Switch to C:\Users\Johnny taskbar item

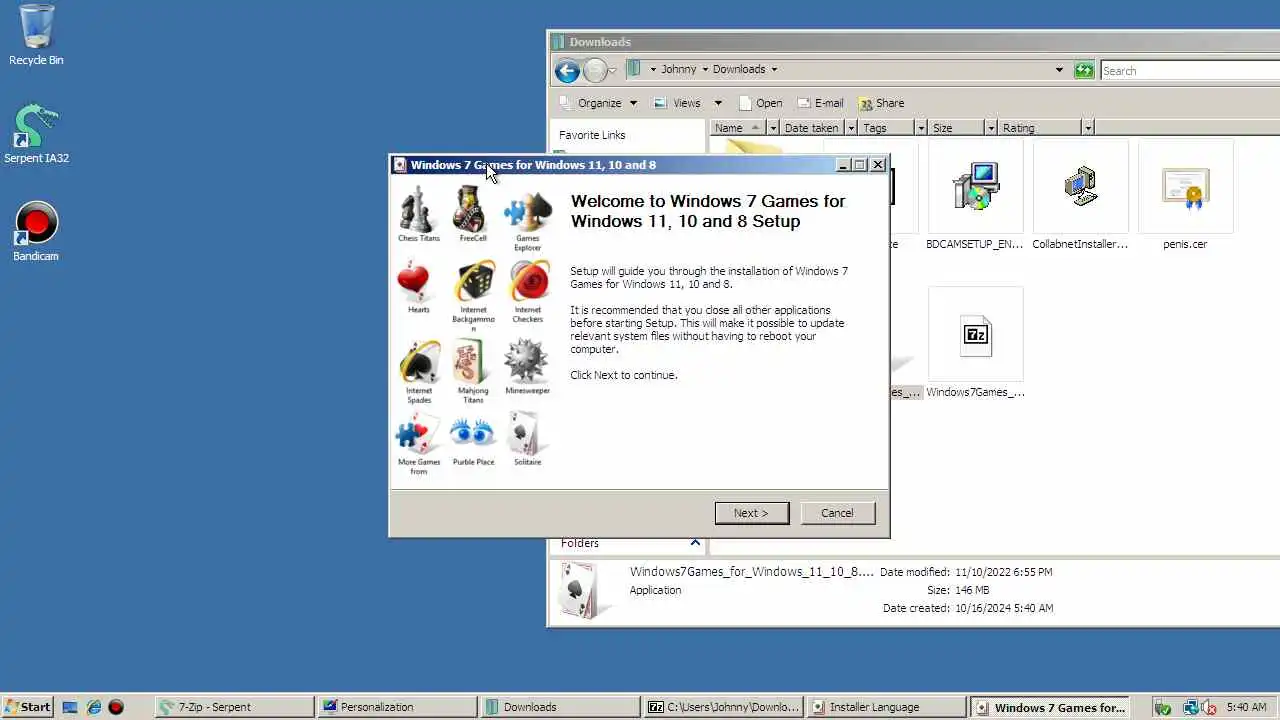coord(724,707)
